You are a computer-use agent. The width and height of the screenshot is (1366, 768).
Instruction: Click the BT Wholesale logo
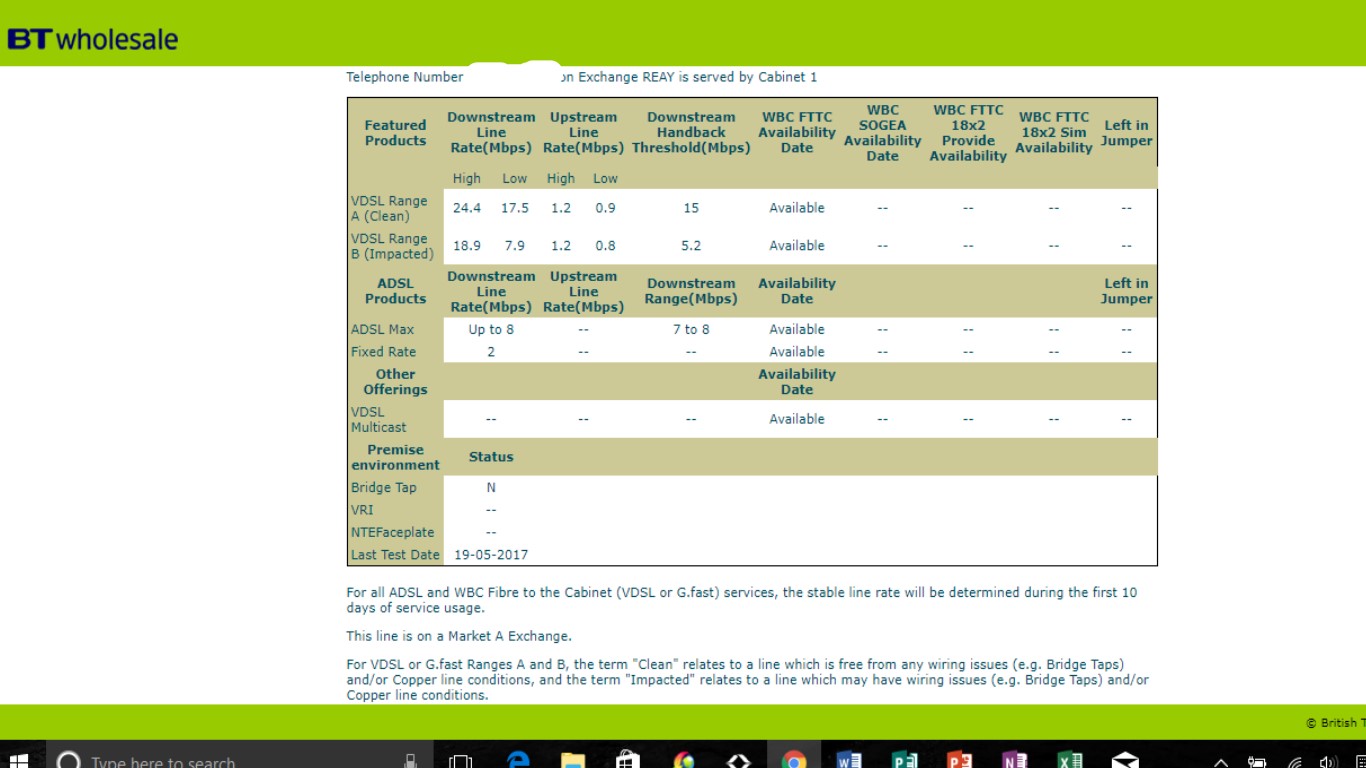coord(92,39)
